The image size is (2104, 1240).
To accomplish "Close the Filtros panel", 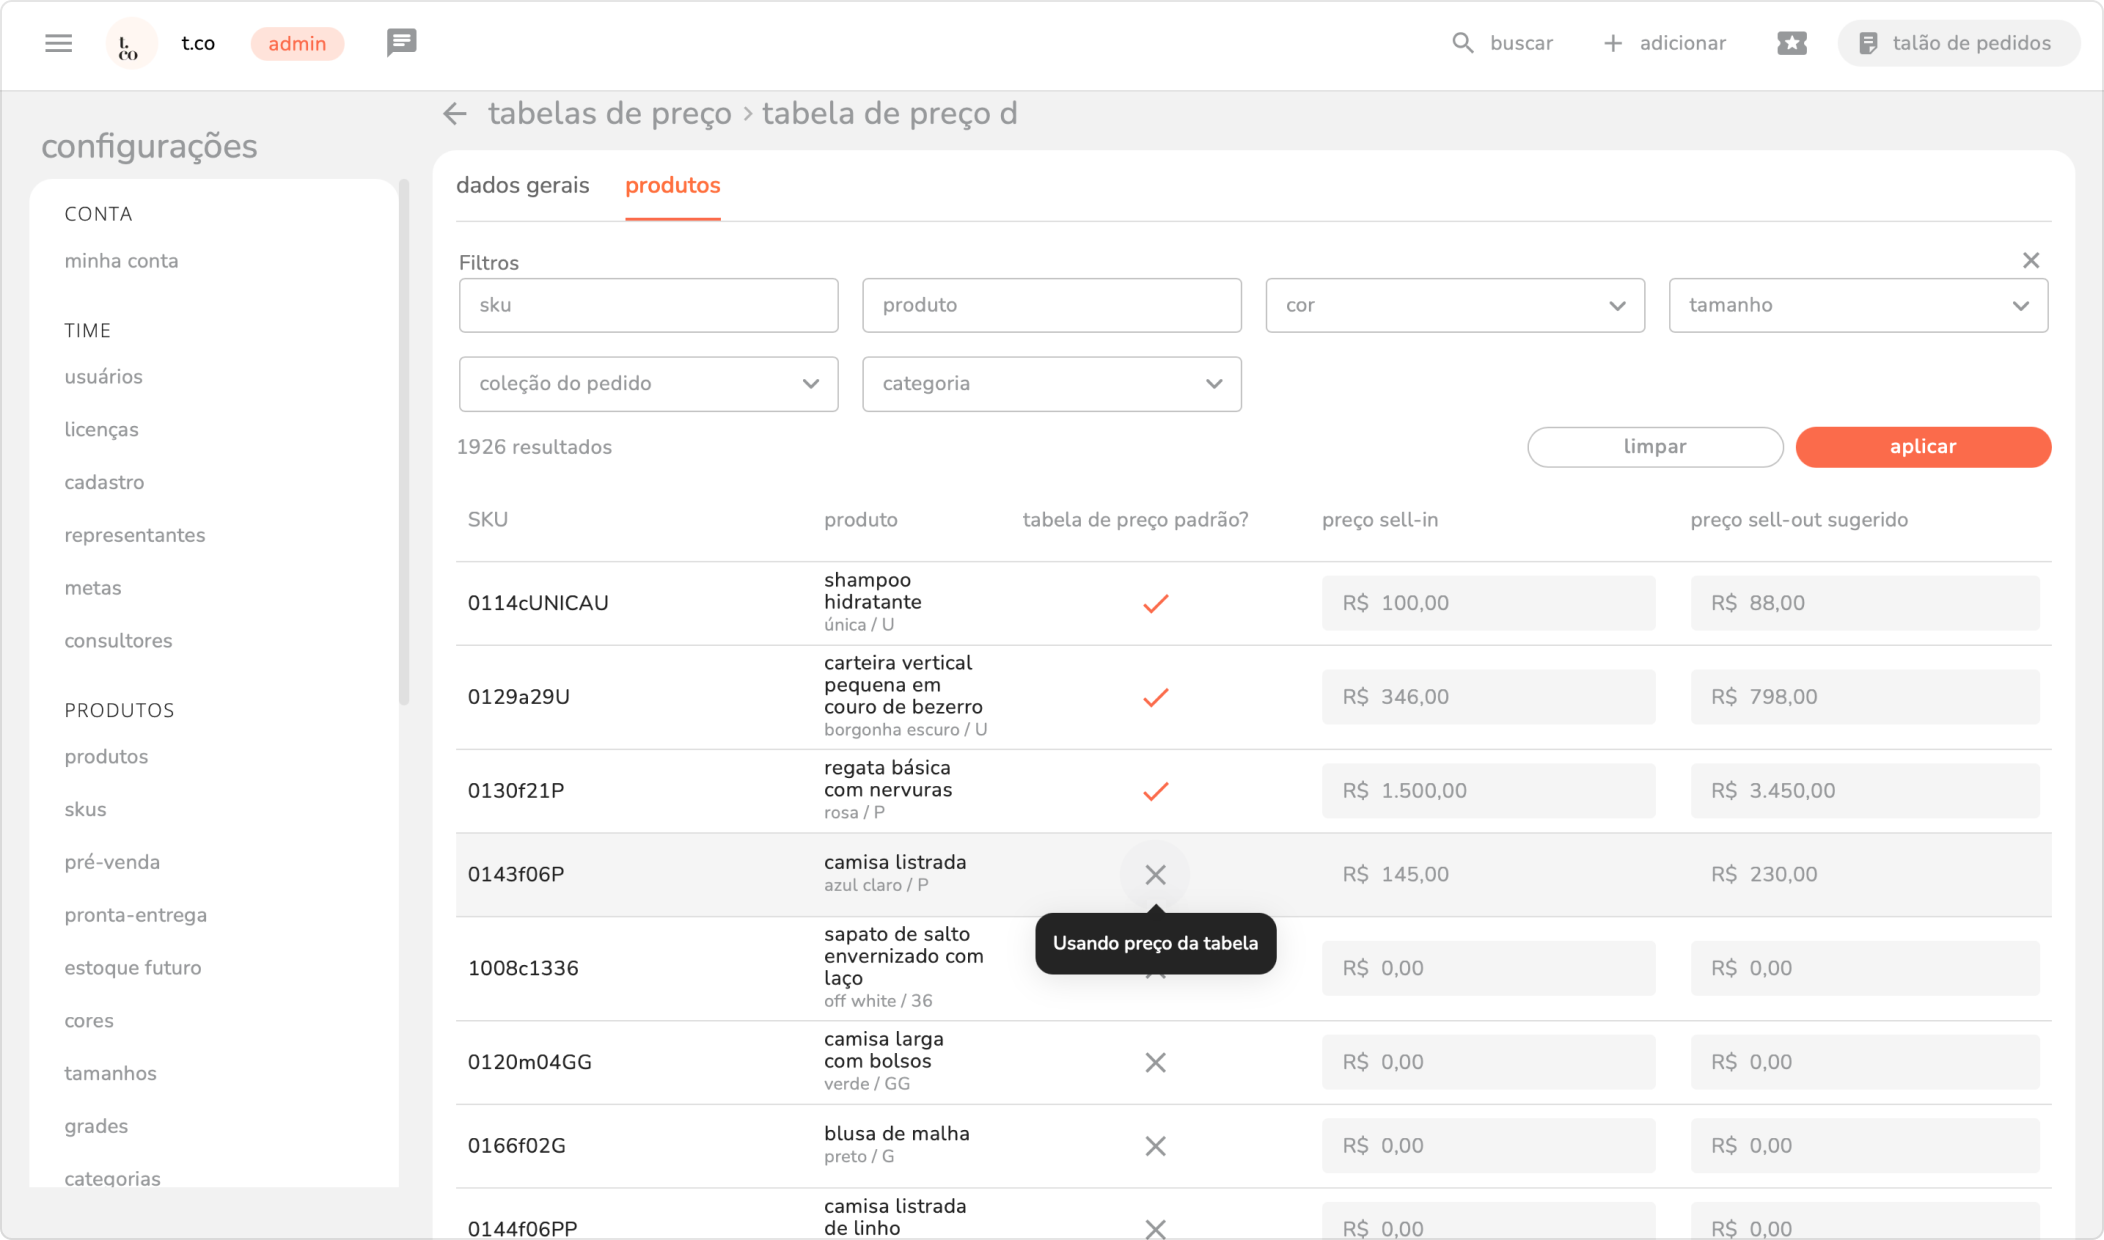I will click(x=2030, y=261).
